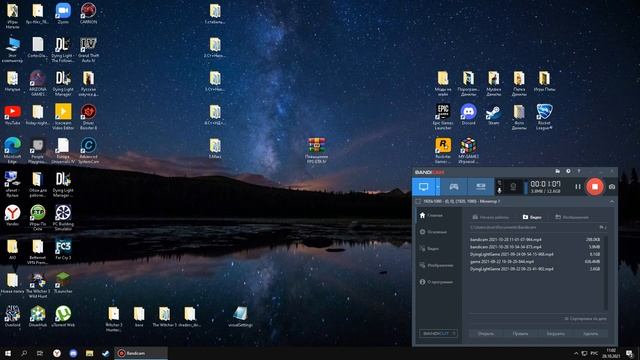
Task: Select Bandicam screen recording mode monitor icon
Action: click(x=424, y=187)
